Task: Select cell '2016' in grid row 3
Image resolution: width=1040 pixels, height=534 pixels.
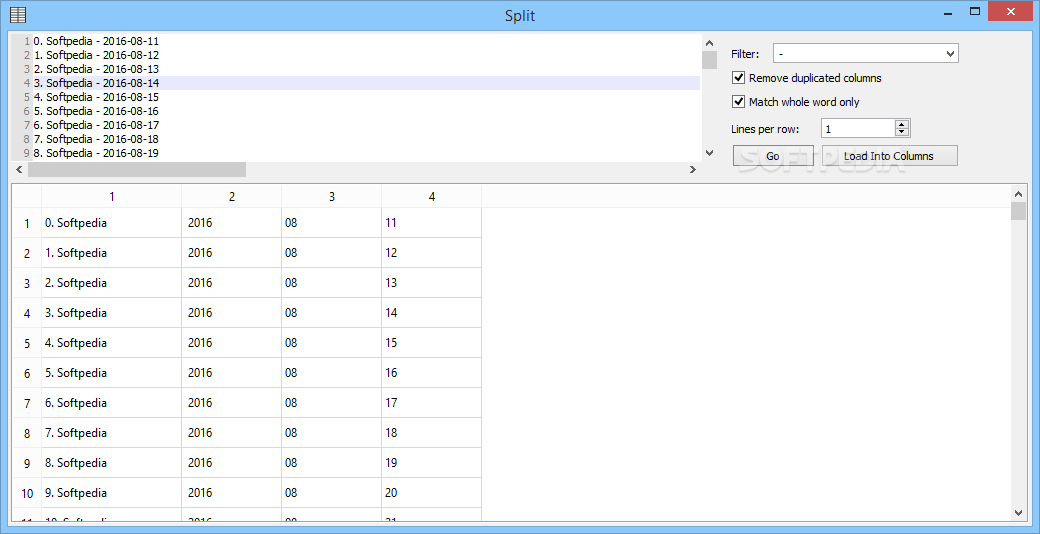Action: 231,283
